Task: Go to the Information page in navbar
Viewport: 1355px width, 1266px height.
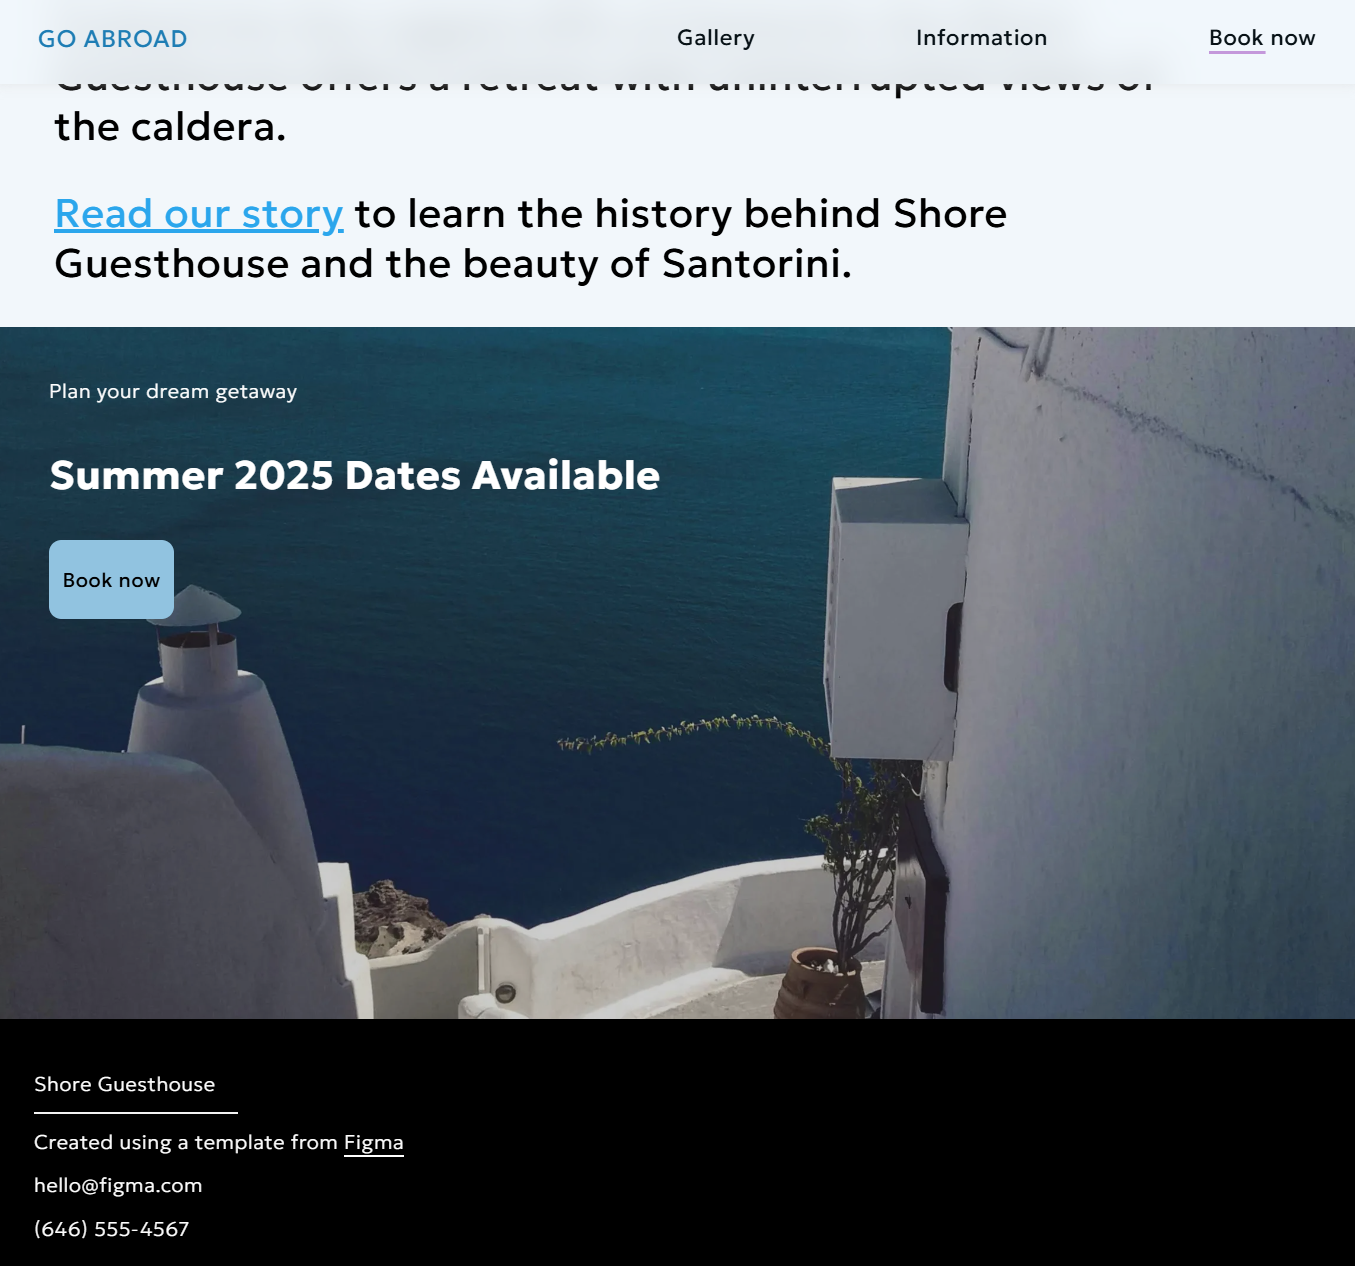Action: pos(981,38)
